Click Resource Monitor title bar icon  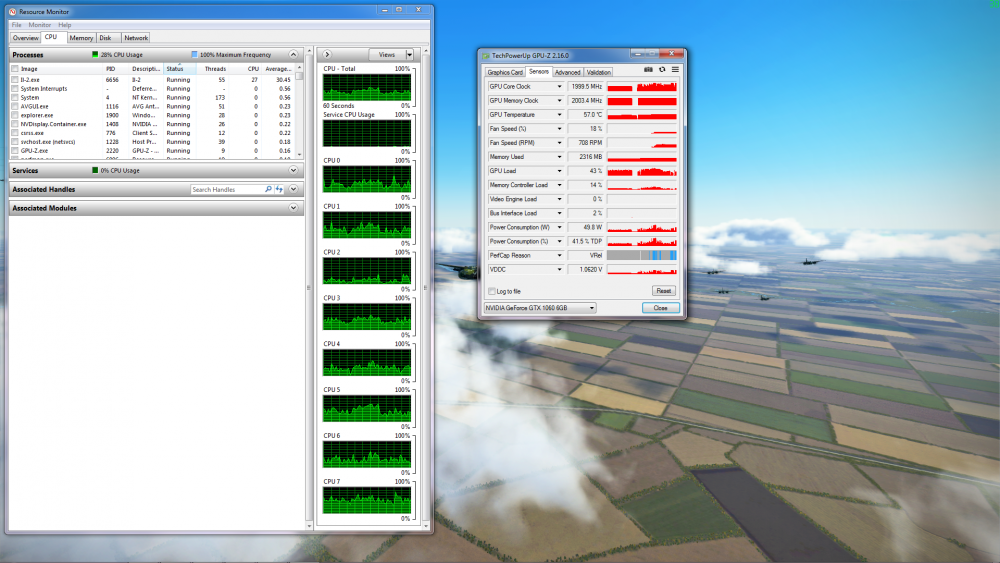point(13,11)
